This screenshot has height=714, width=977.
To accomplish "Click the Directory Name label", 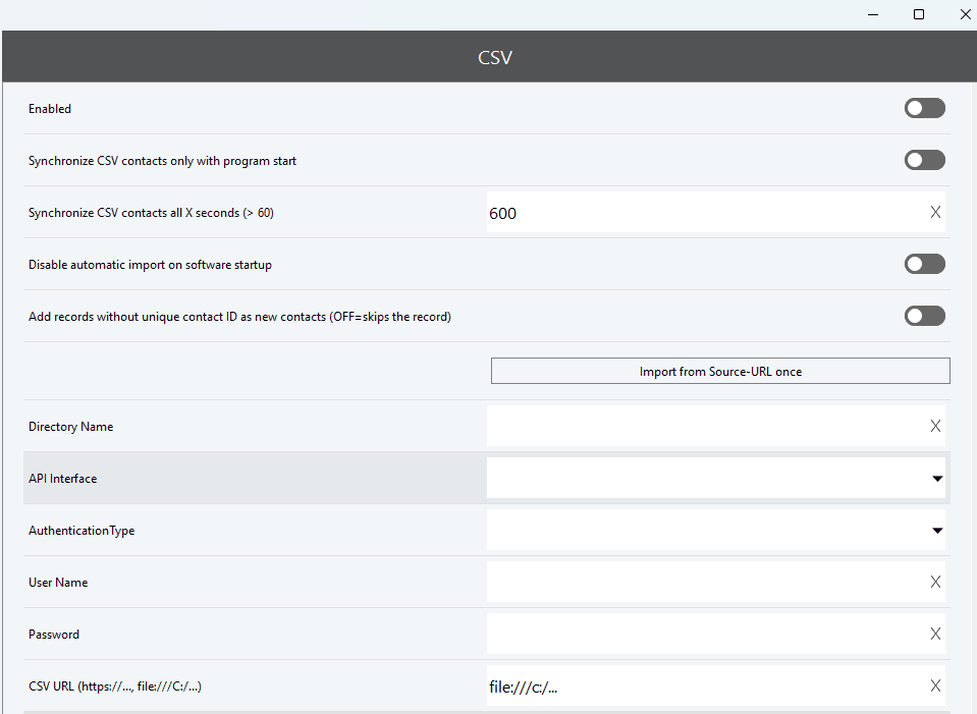I will point(71,427).
